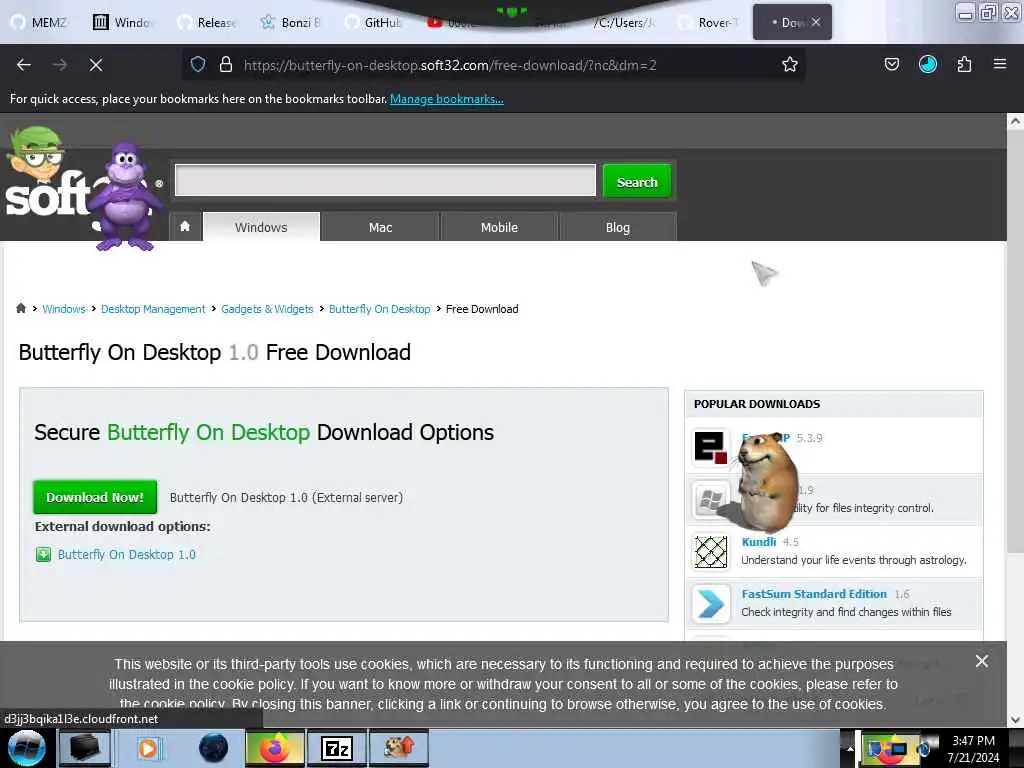
Task: Open the Kundli download link
Action: [x=759, y=541]
